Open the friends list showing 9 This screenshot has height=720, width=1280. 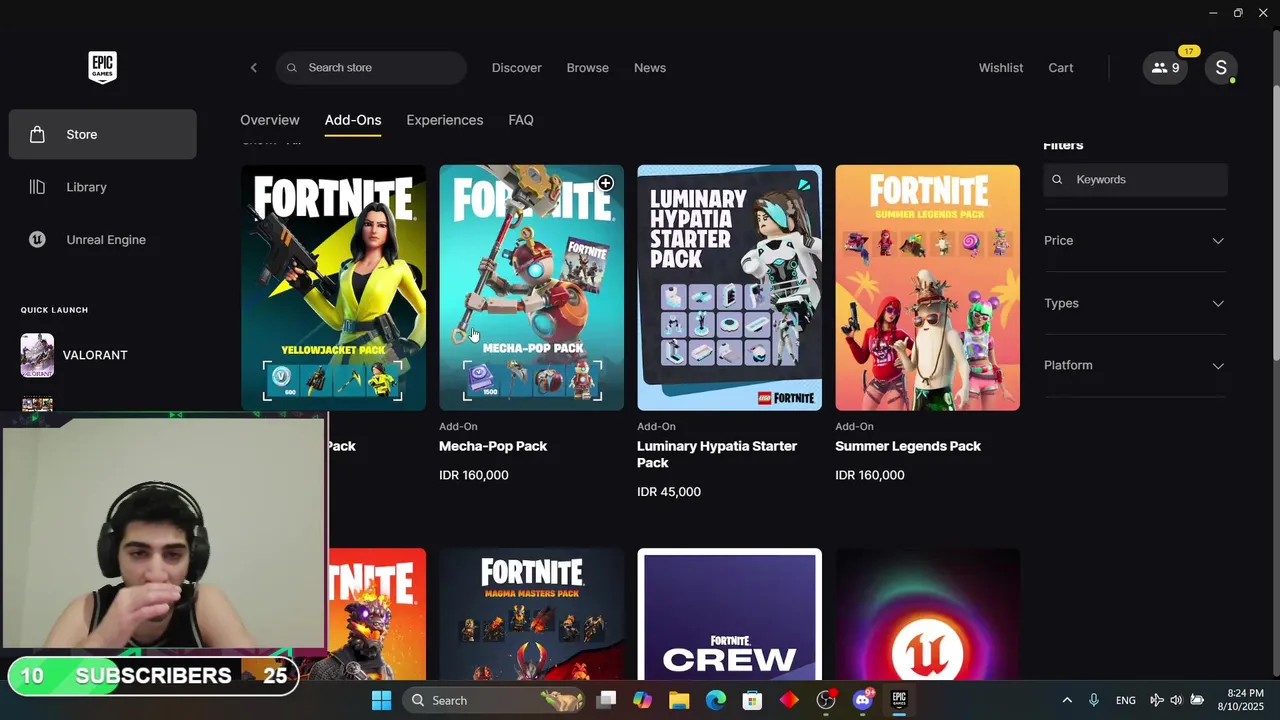tap(1165, 68)
